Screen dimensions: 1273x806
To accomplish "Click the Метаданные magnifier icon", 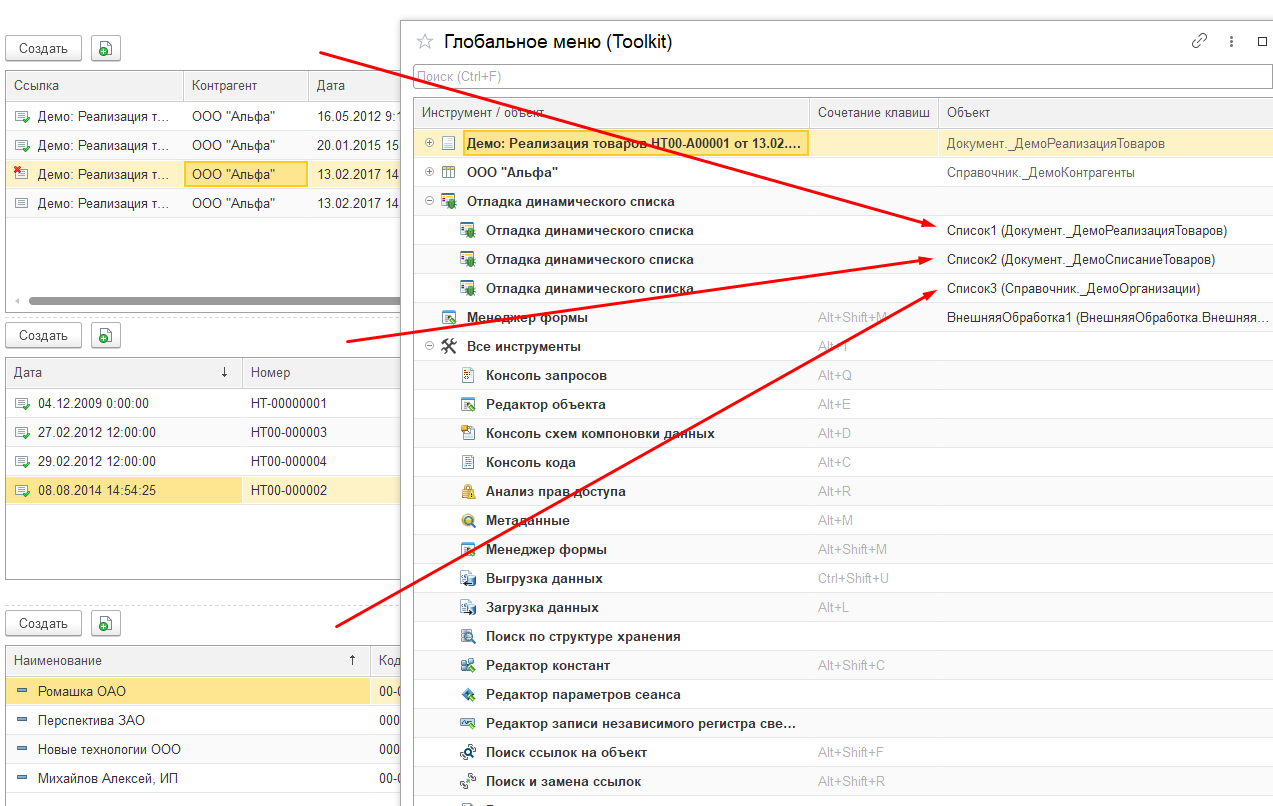I will pyautogui.click(x=468, y=520).
